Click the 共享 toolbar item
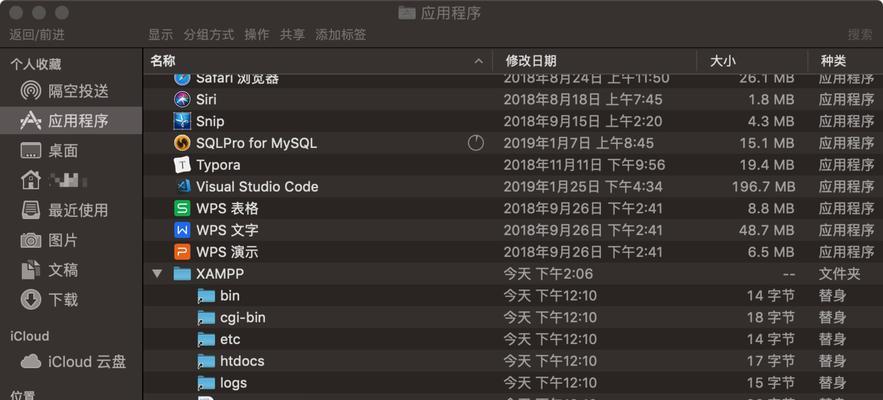The image size is (883, 400). (x=292, y=34)
